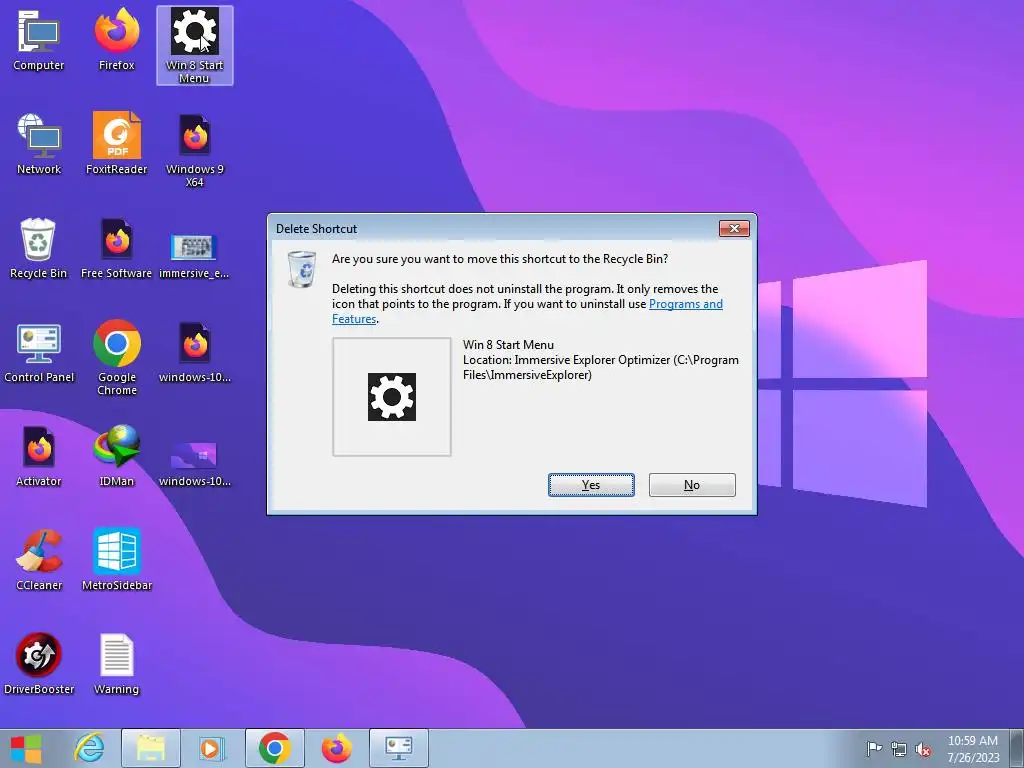Image resolution: width=1024 pixels, height=768 pixels.
Task: Click the gear thumbnail preview in dialog
Action: pyautogui.click(x=392, y=396)
